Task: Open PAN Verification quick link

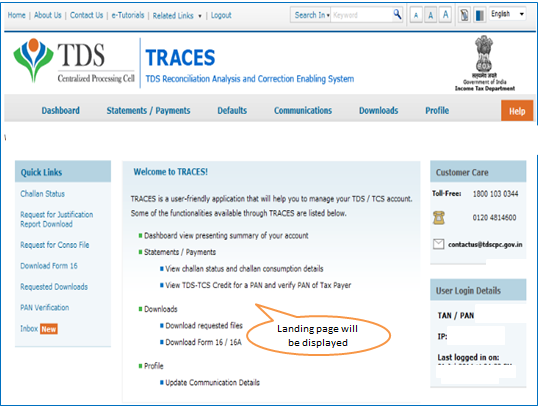Action: point(45,307)
